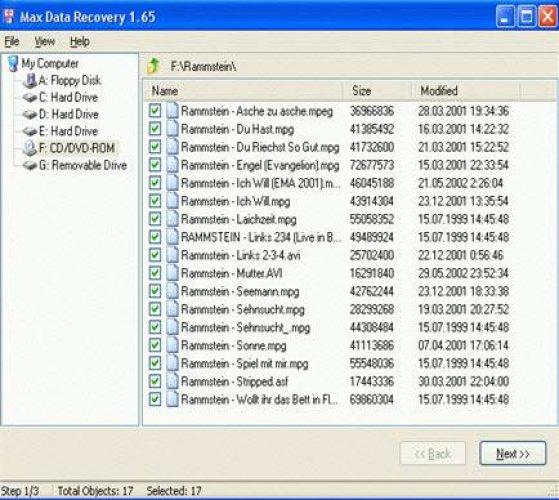Click Selected: 17 in status bar
This screenshot has height=500, width=559.
[x=174, y=491]
